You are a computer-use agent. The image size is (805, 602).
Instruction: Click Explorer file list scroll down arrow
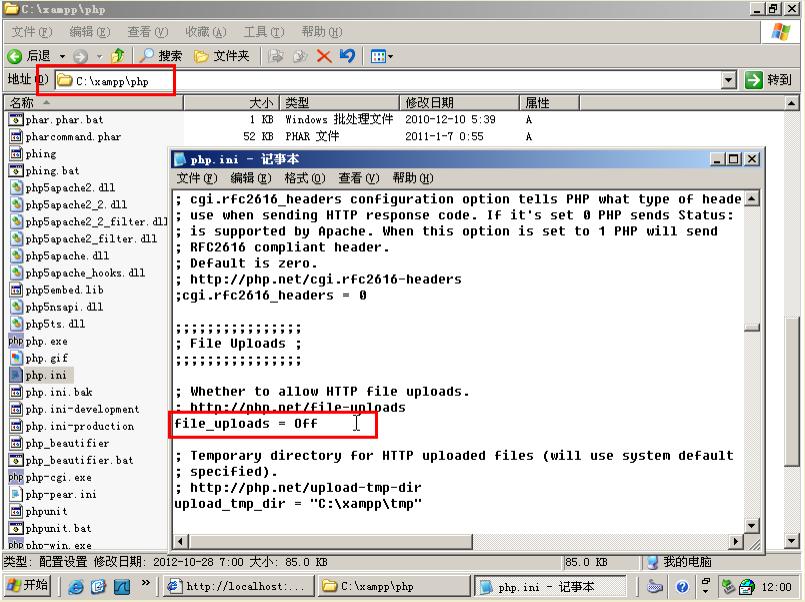pos(791,540)
